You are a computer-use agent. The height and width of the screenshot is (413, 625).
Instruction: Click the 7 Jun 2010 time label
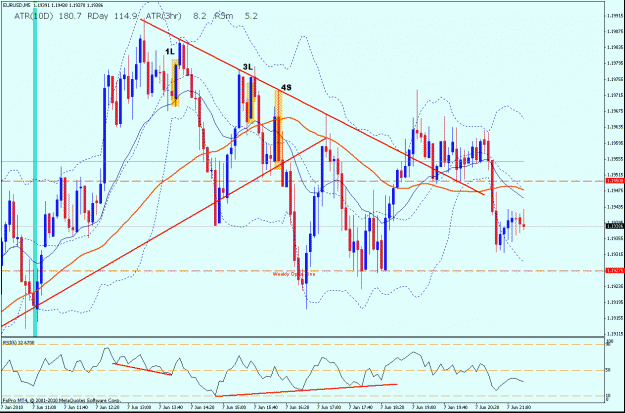click(13, 408)
